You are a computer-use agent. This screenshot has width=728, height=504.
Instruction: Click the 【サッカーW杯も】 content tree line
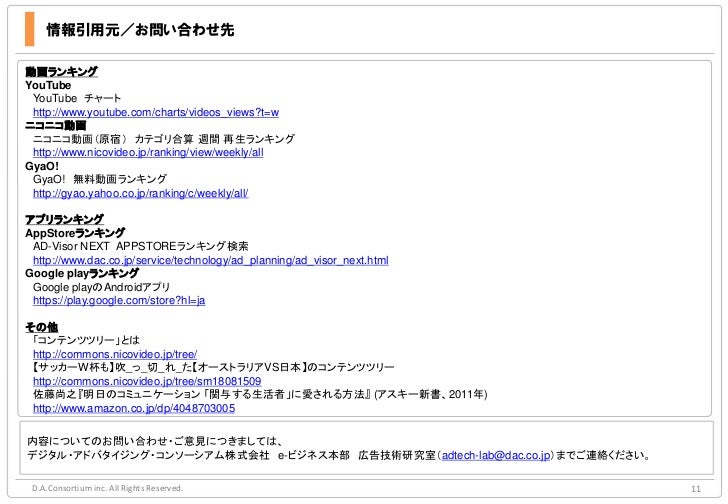click(214, 368)
